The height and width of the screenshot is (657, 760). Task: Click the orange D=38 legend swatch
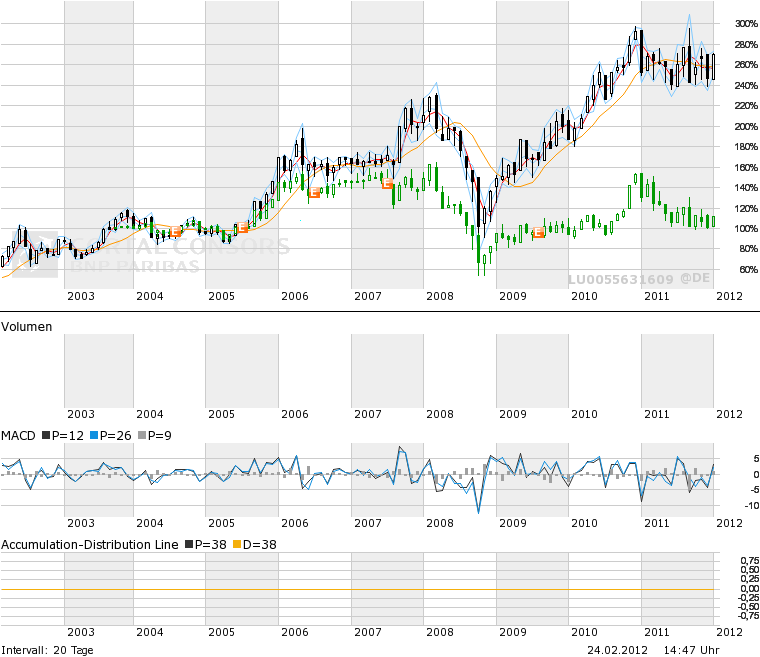point(236,545)
